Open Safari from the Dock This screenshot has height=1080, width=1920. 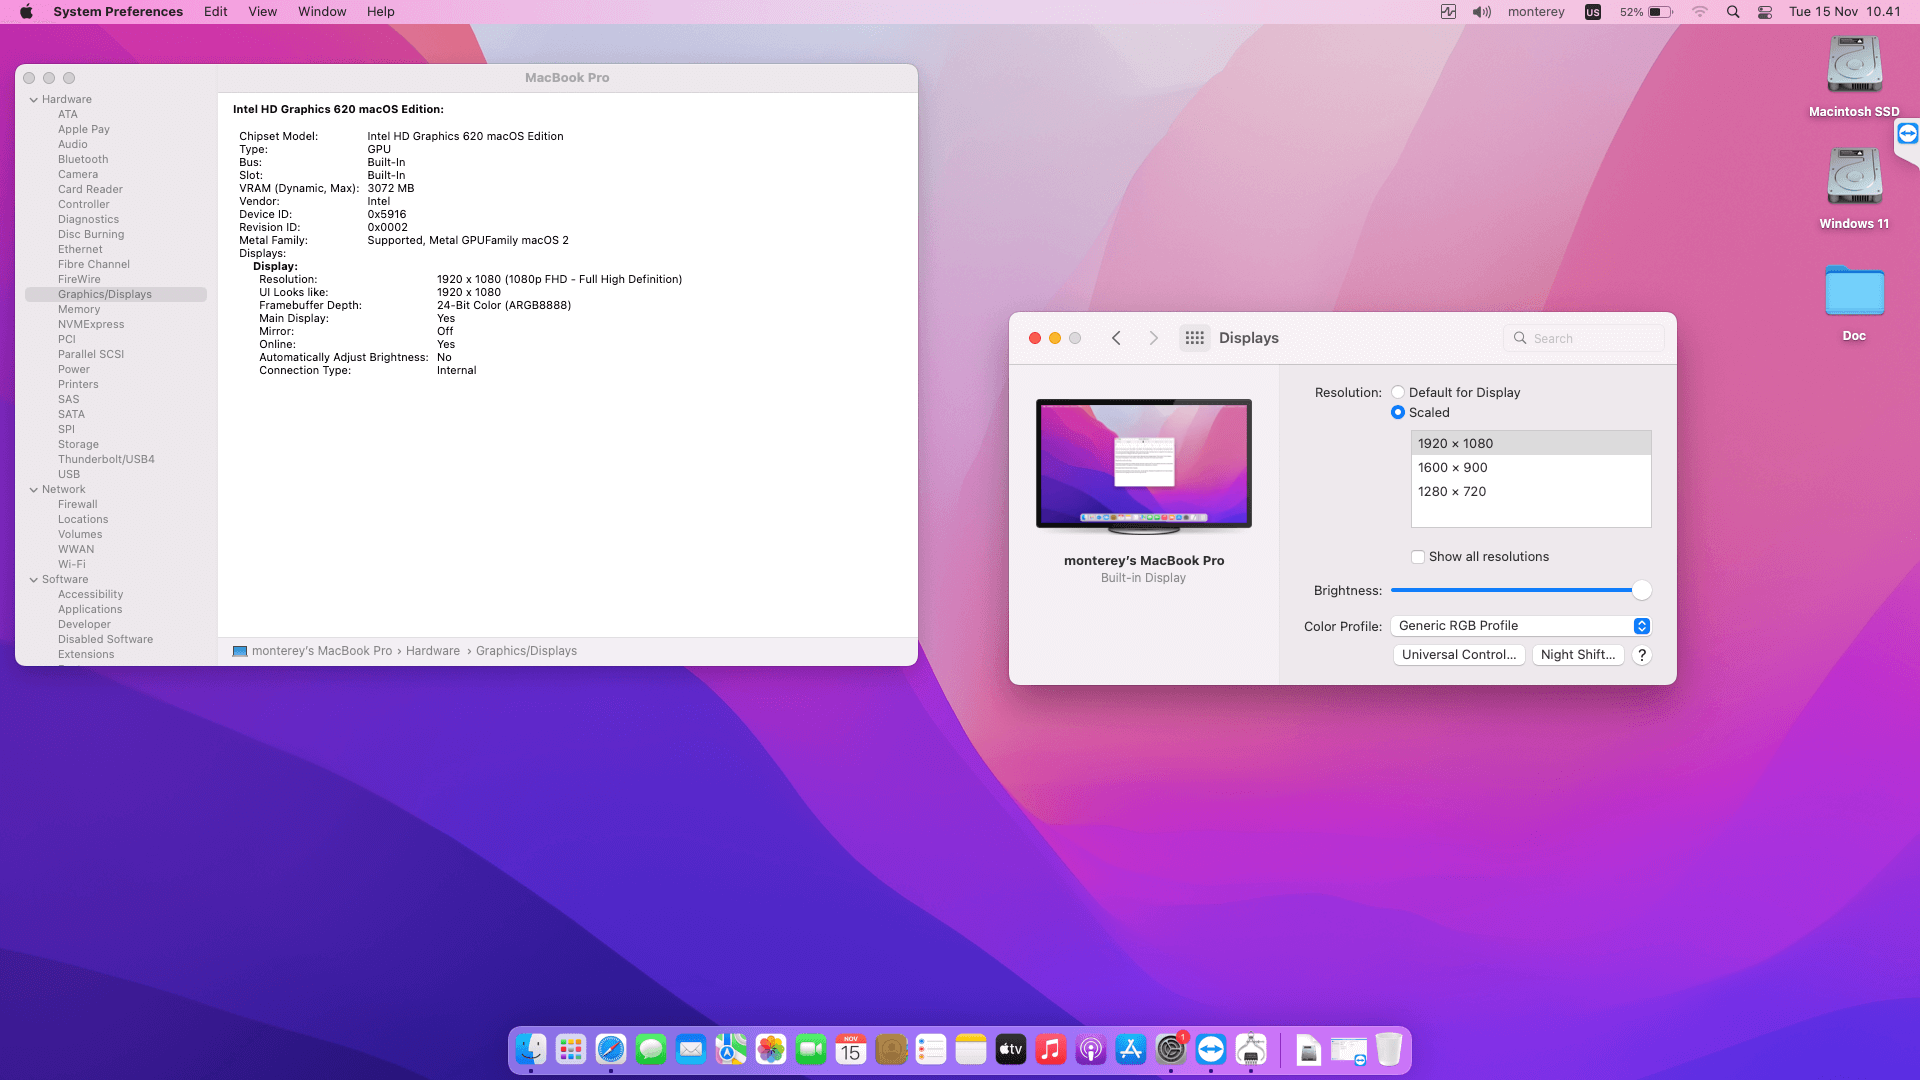pyautogui.click(x=611, y=1049)
